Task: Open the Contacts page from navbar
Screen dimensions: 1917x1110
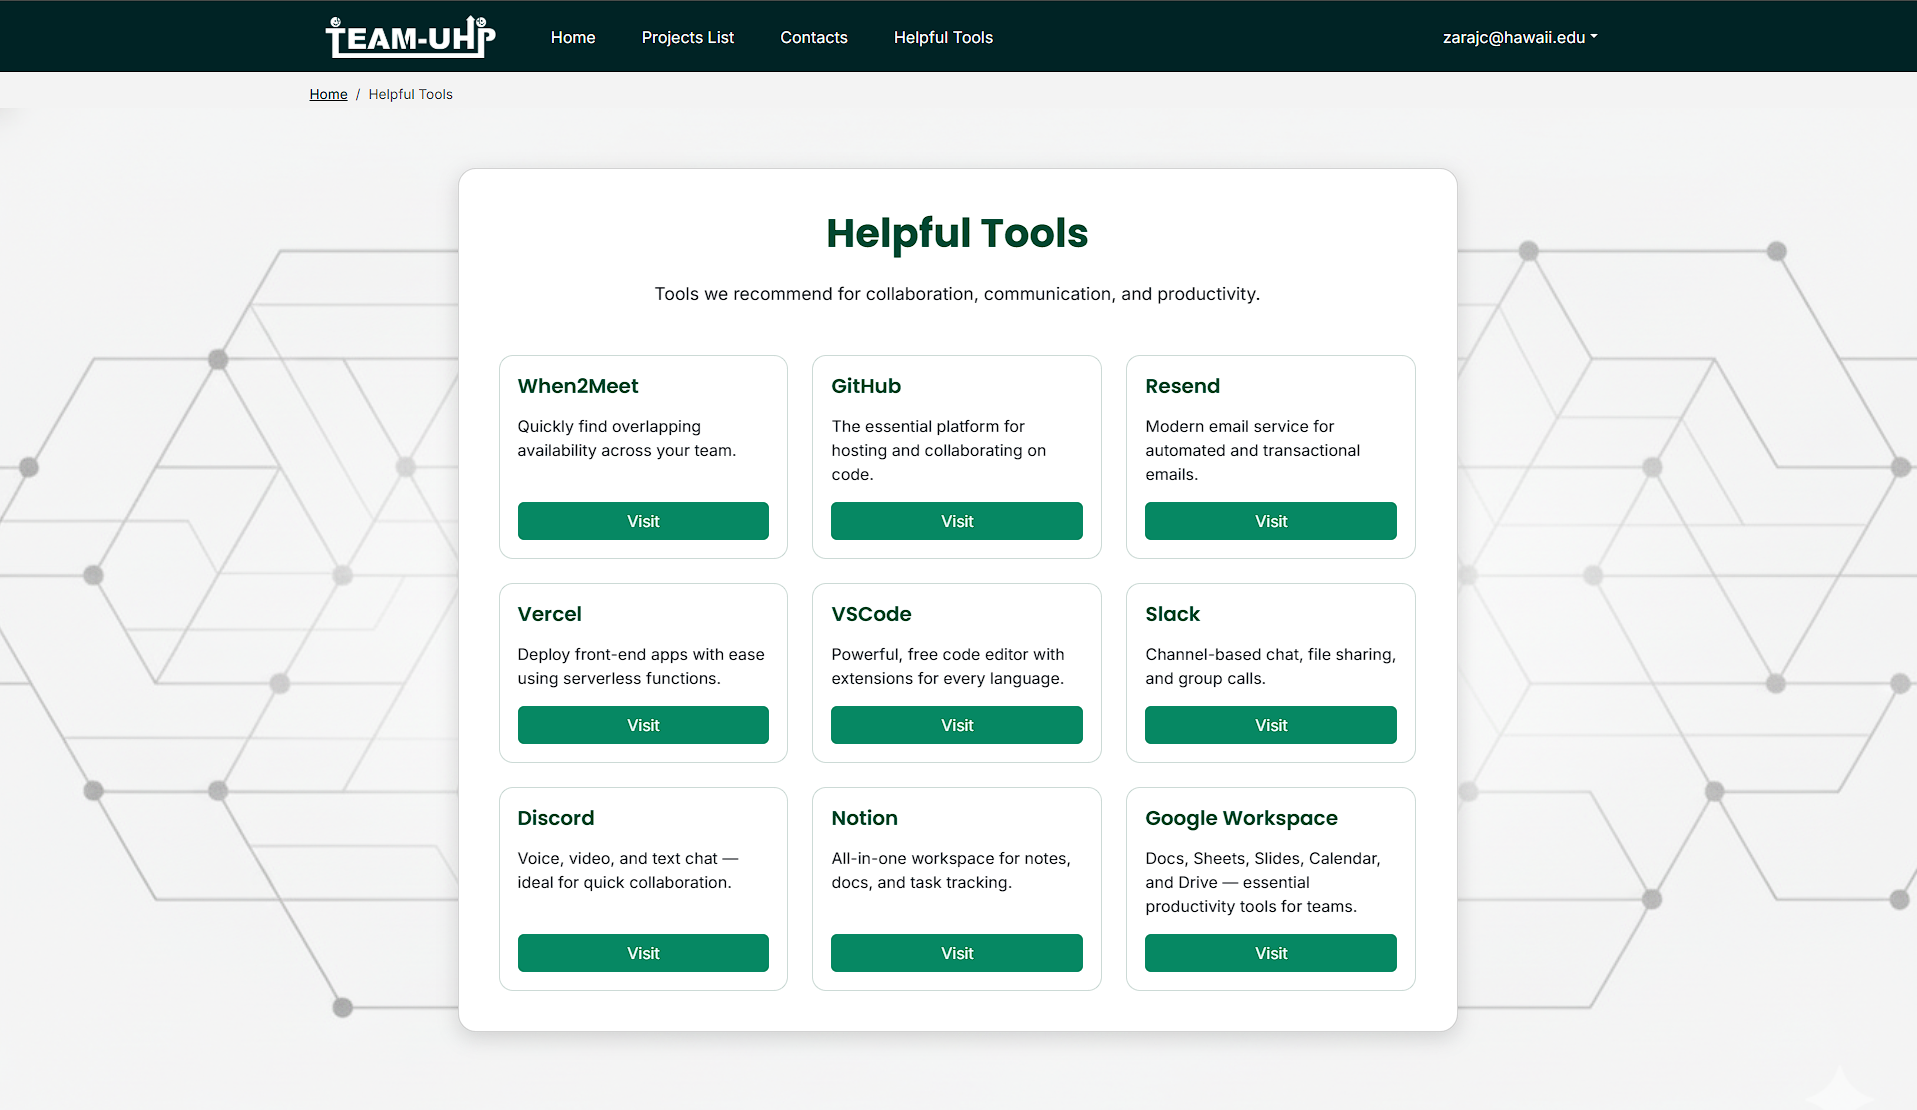Action: pyautogui.click(x=813, y=37)
